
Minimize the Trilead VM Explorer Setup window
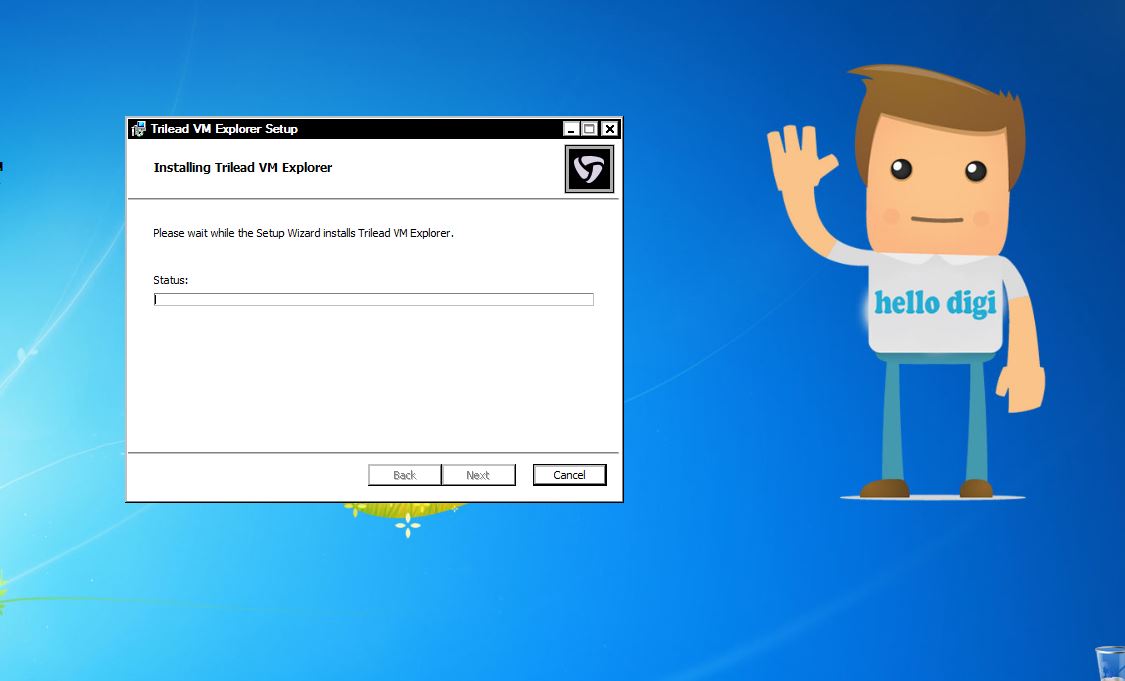pyautogui.click(x=571, y=129)
